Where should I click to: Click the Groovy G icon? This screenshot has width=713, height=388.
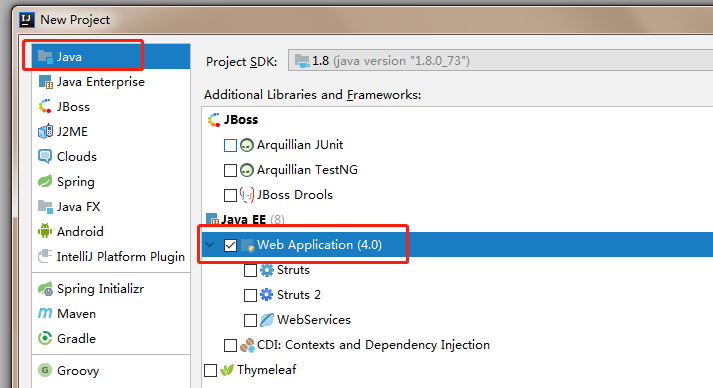coord(45,370)
